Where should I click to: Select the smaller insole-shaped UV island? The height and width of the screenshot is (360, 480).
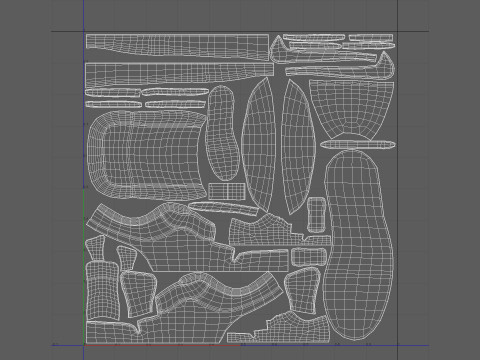click(x=223, y=133)
